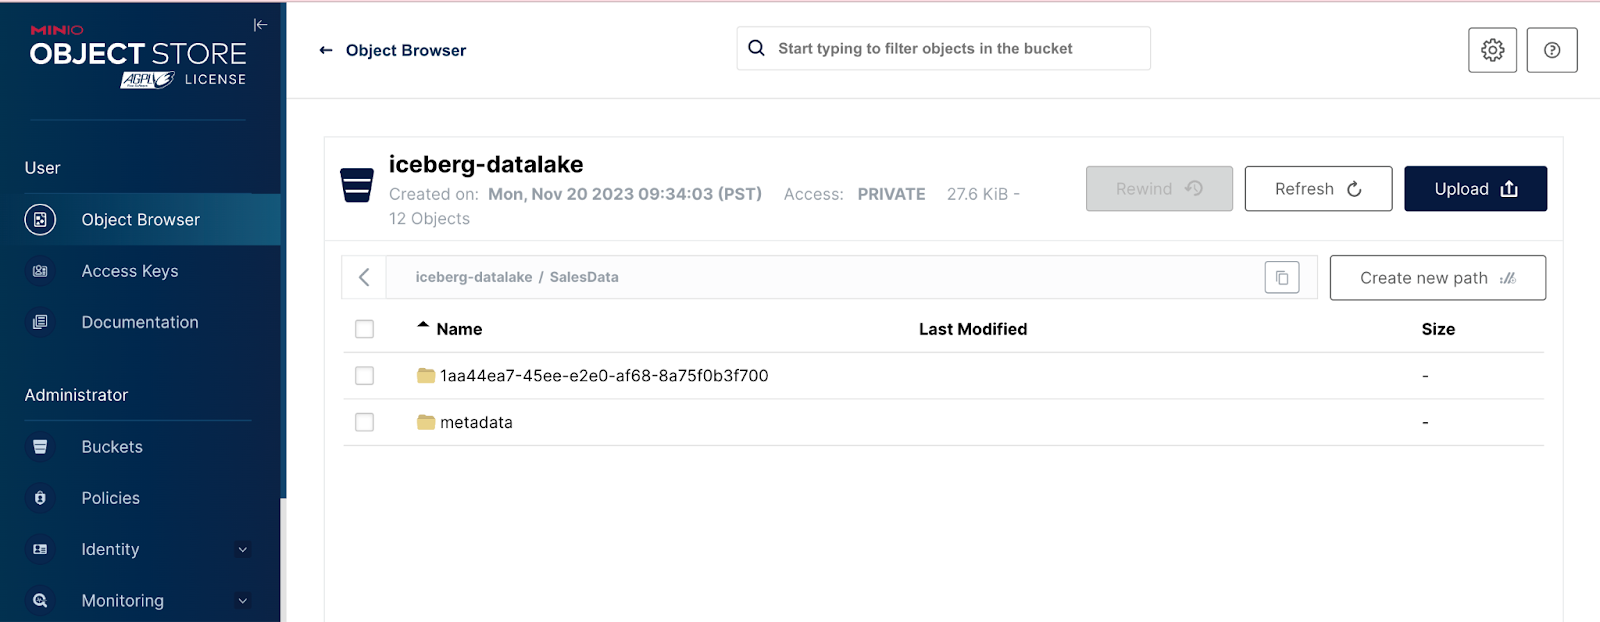Sort objects by the Name column arrow
Image resolution: width=1600 pixels, height=622 pixels.
[423, 326]
